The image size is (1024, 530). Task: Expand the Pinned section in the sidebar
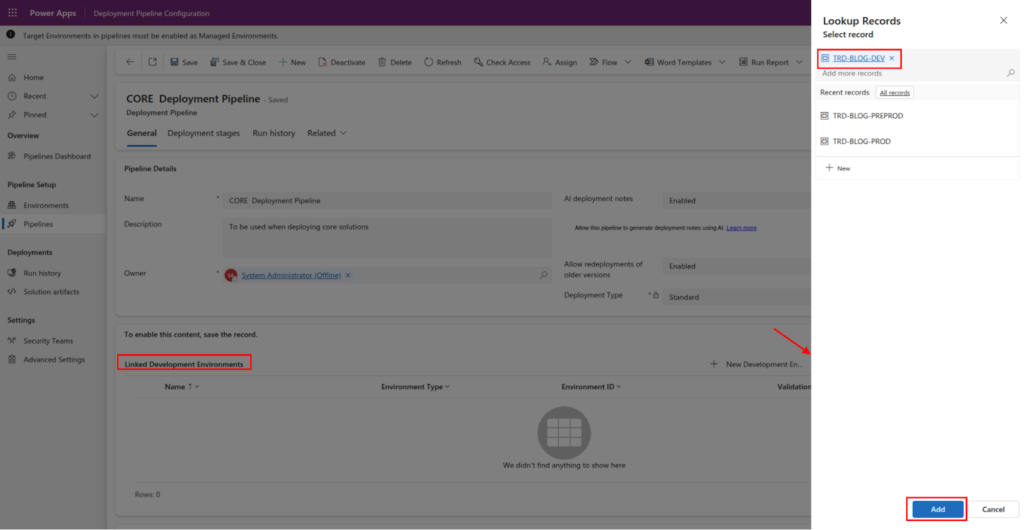point(94,115)
